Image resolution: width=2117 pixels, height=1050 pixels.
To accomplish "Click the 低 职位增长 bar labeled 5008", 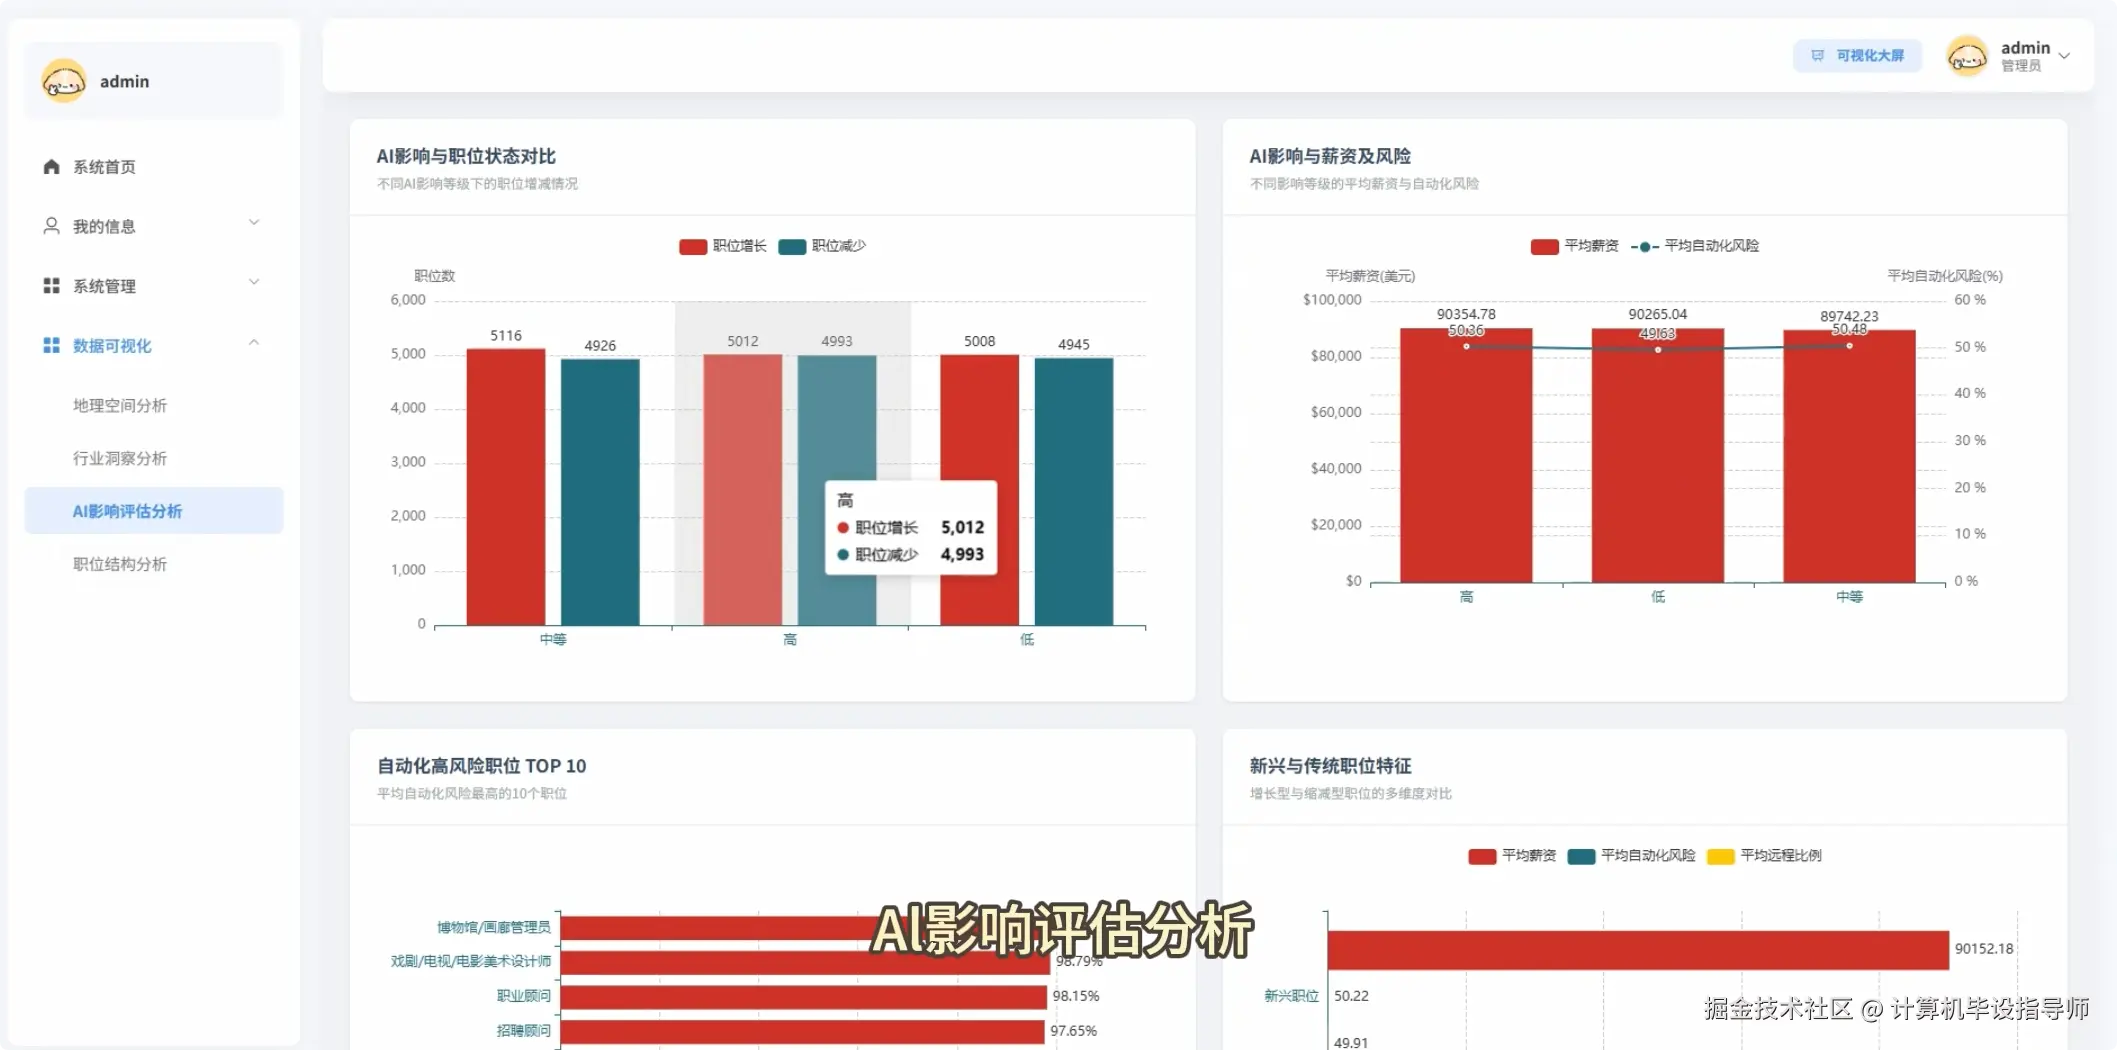I will 979,490.
